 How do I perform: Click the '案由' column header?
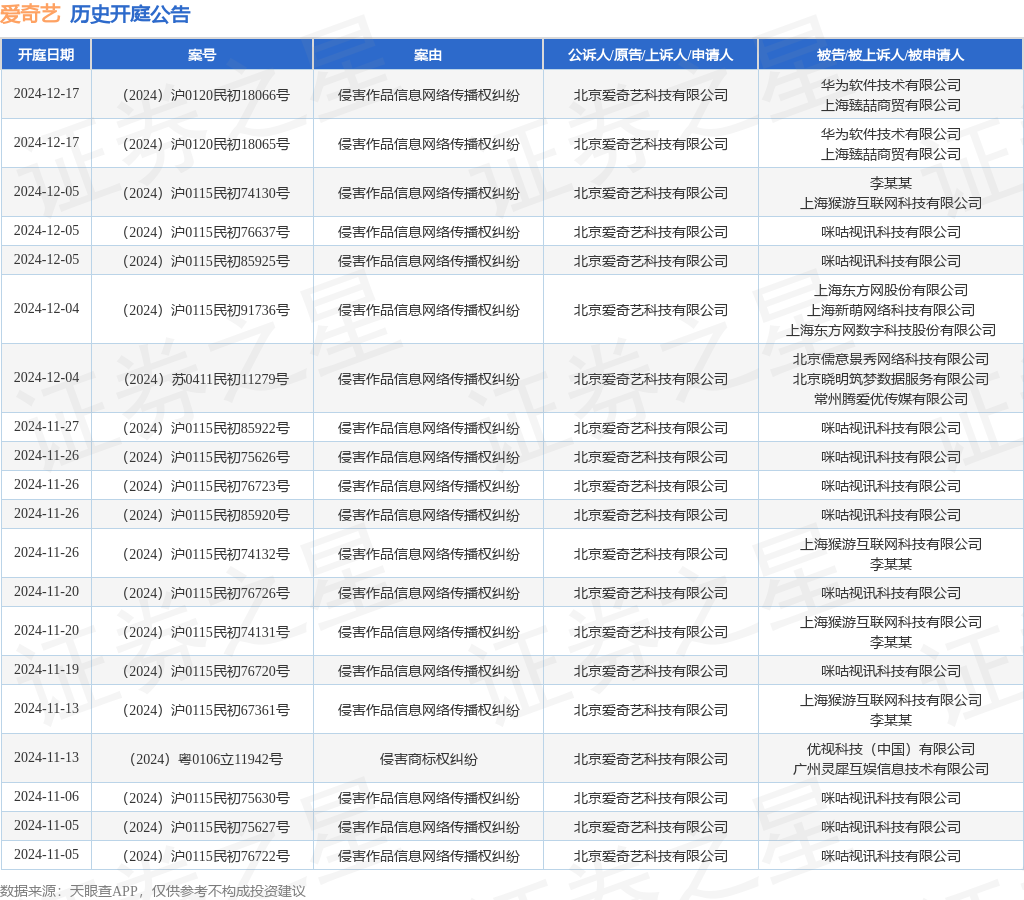tap(428, 55)
